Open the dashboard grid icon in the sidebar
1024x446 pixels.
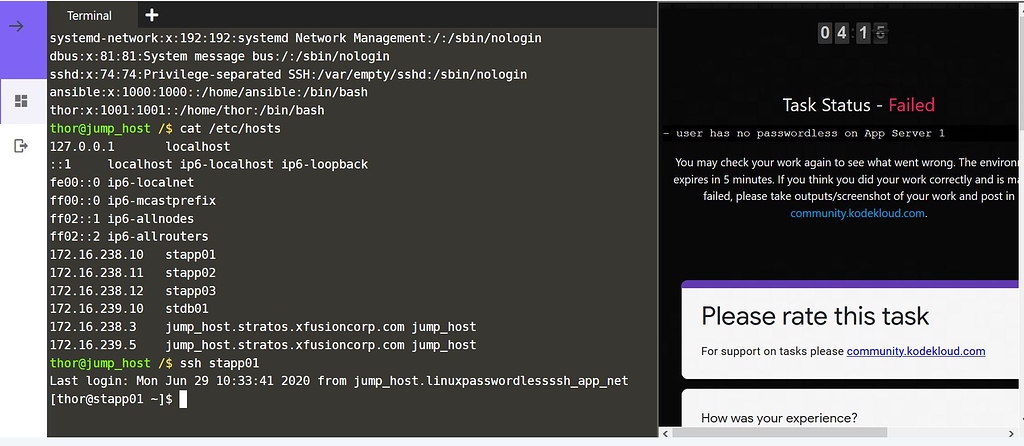coord(19,101)
